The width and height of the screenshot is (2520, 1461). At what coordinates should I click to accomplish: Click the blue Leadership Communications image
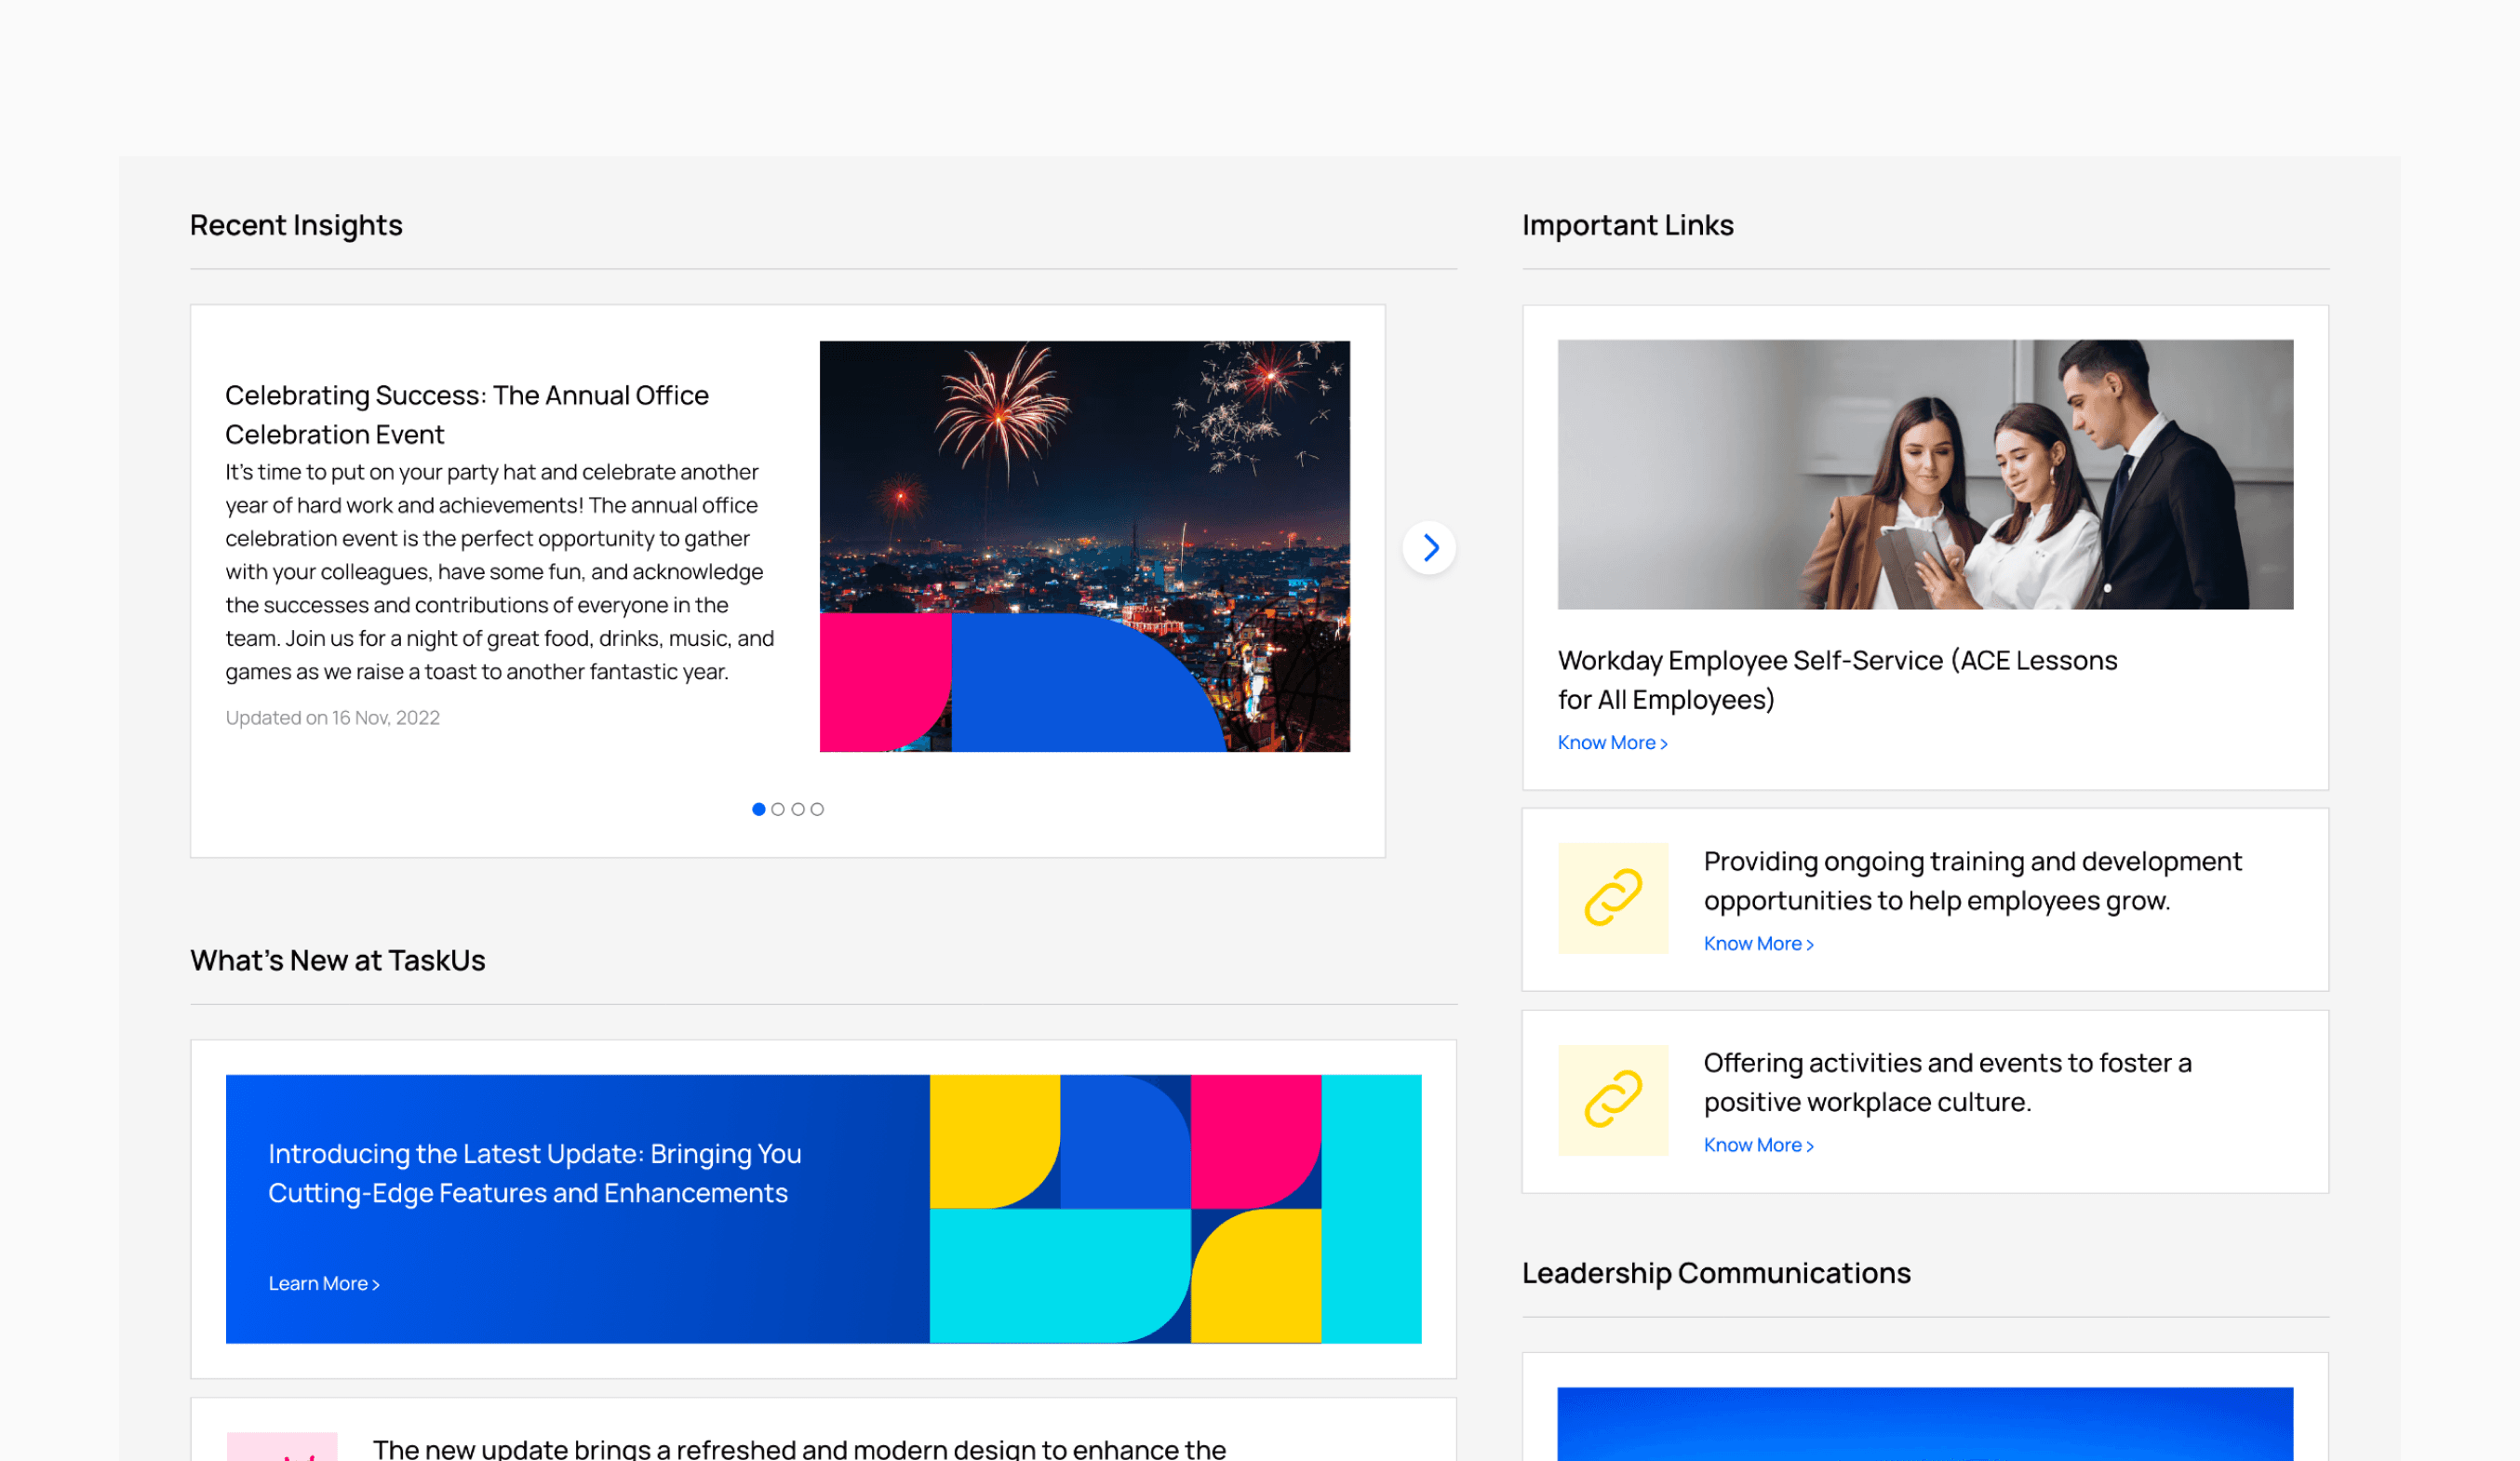click(x=1924, y=1424)
